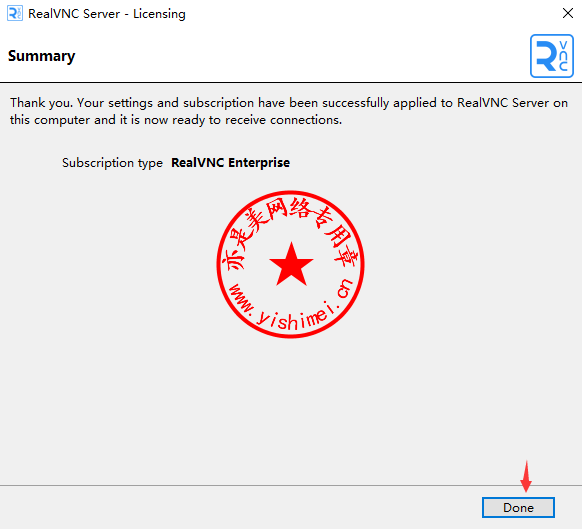Close the RealVNC Server Licensing dialog
The width and height of the screenshot is (582, 529).
(568, 13)
